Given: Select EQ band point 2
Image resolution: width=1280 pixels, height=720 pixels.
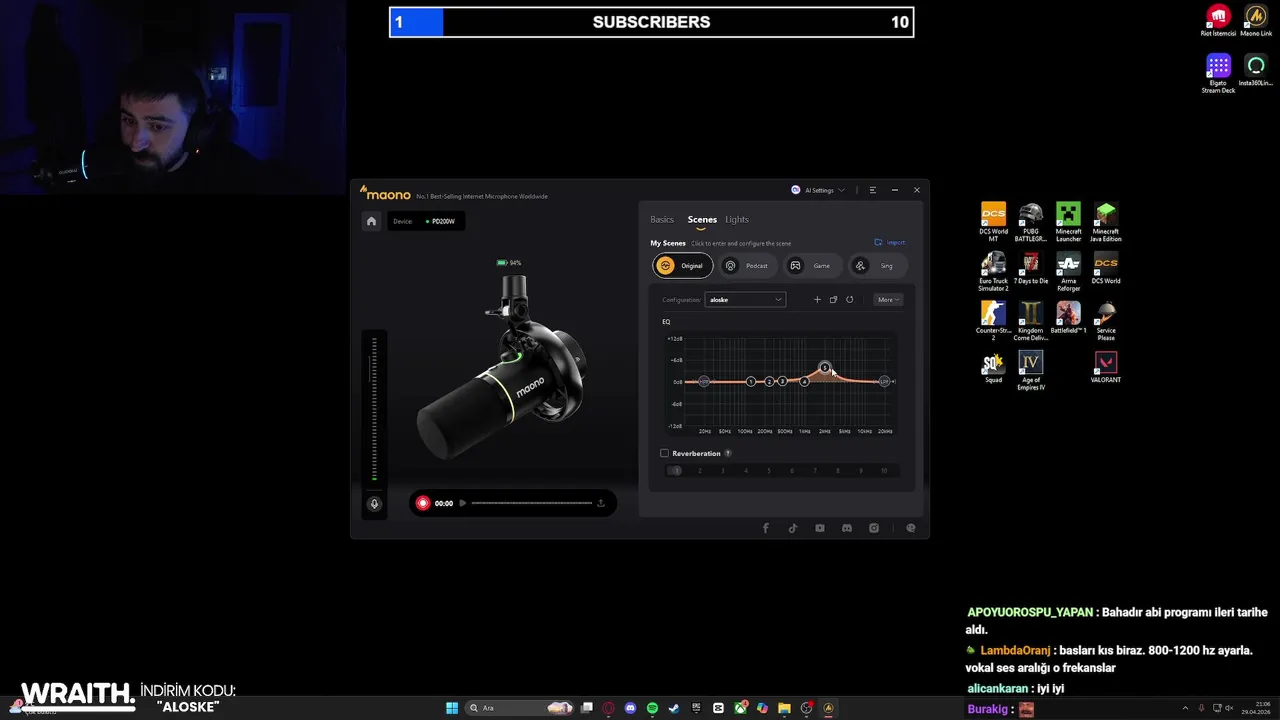Looking at the screenshot, I should pos(769,382).
